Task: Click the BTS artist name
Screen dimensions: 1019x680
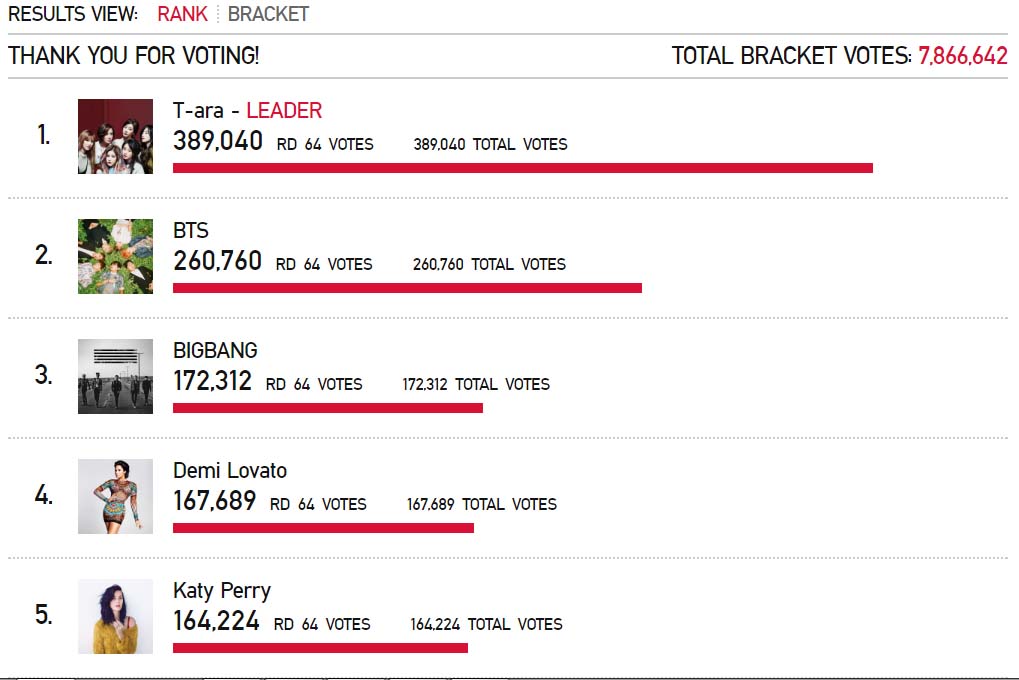Action: click(x=191, y=231)
